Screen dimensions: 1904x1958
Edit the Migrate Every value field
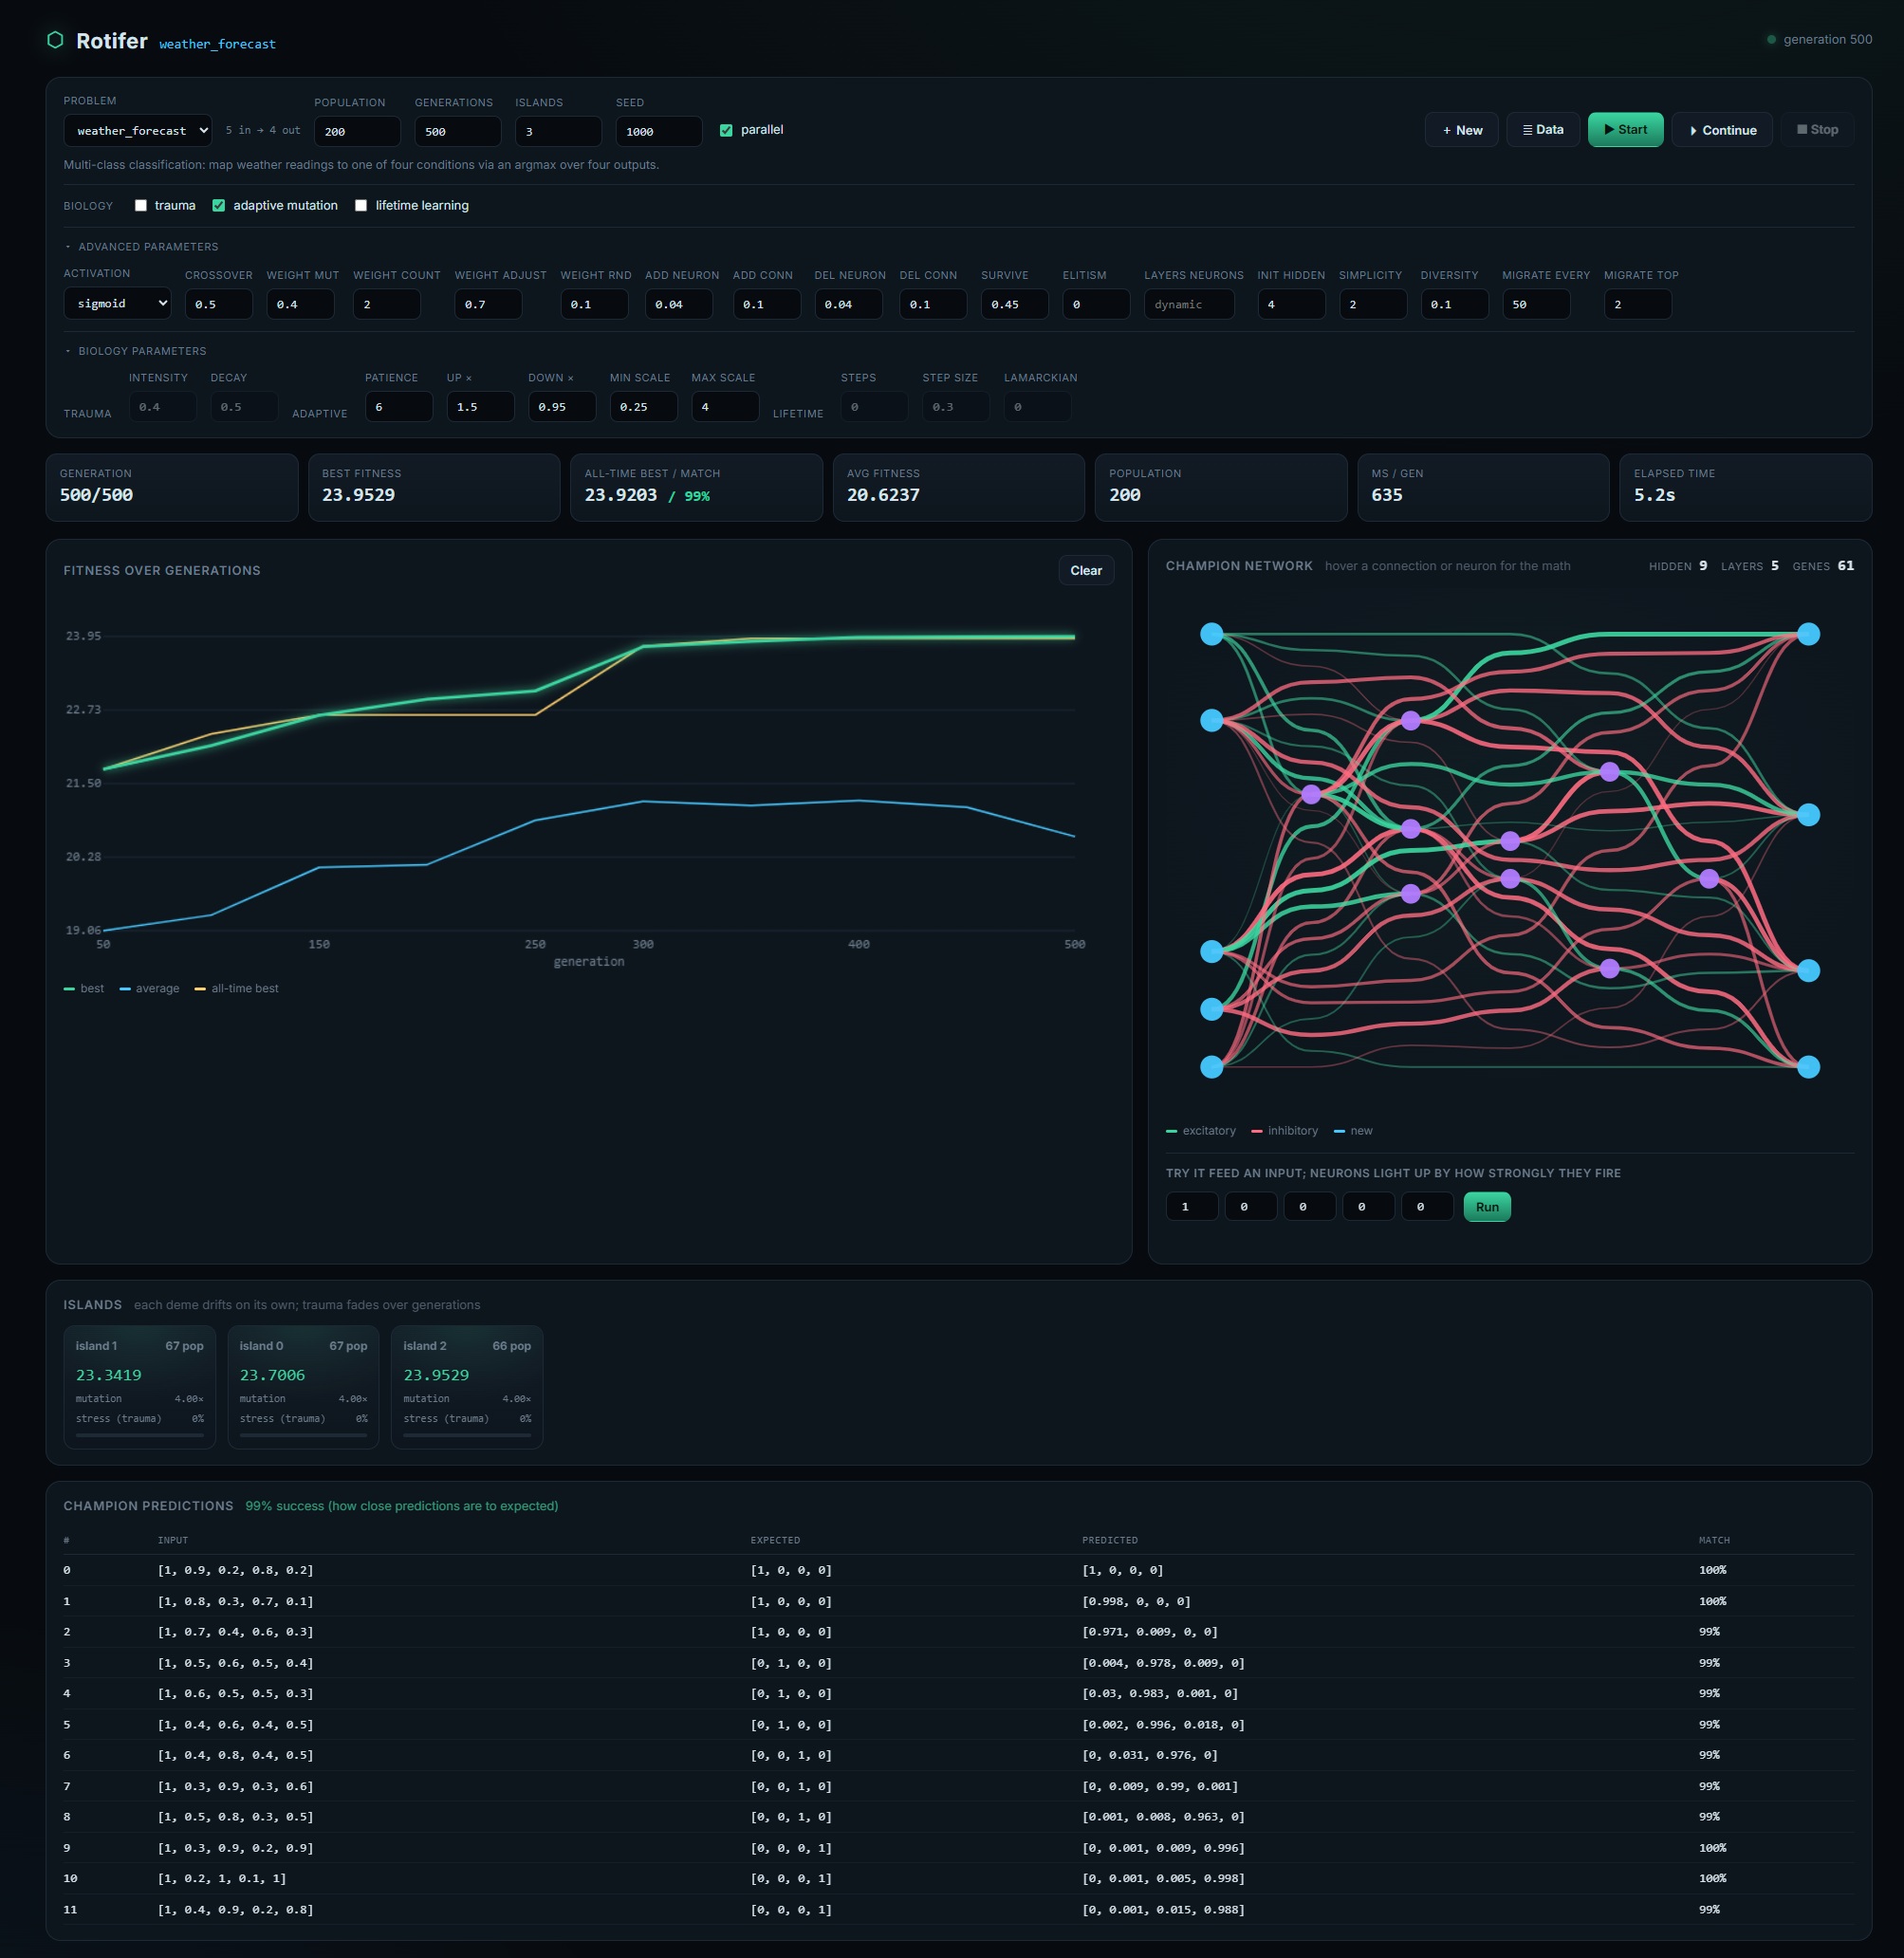point(1536,304)
